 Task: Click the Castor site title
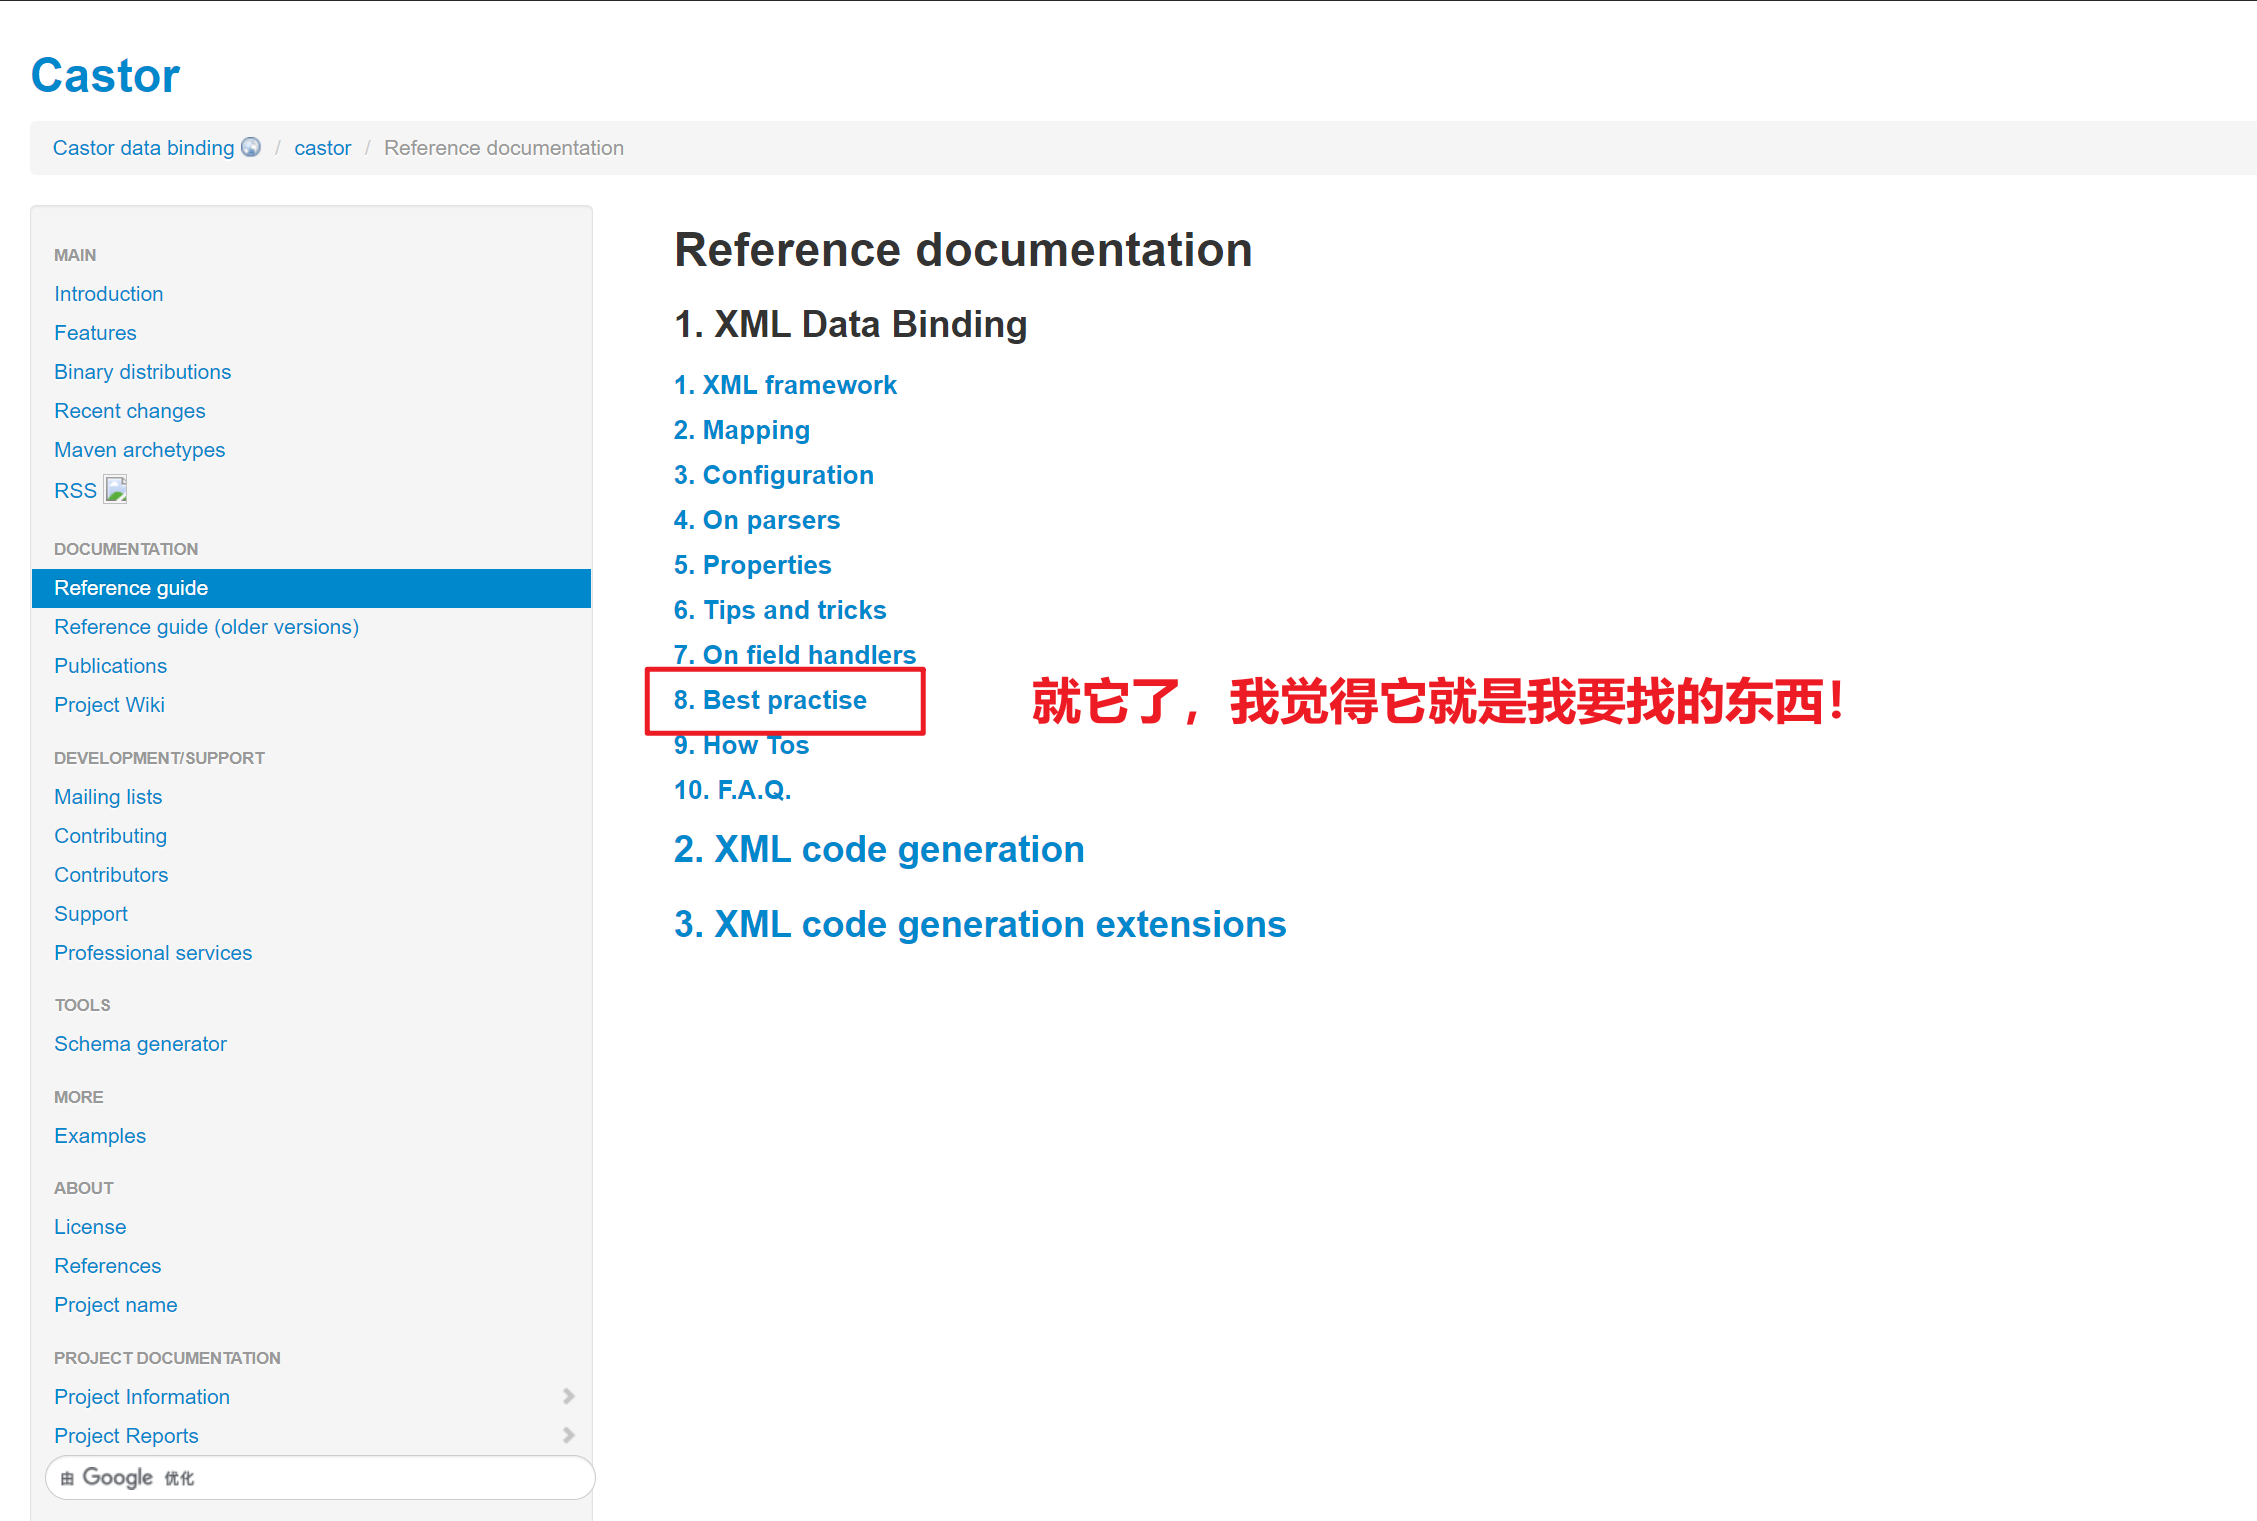click(x=105, y=75)
